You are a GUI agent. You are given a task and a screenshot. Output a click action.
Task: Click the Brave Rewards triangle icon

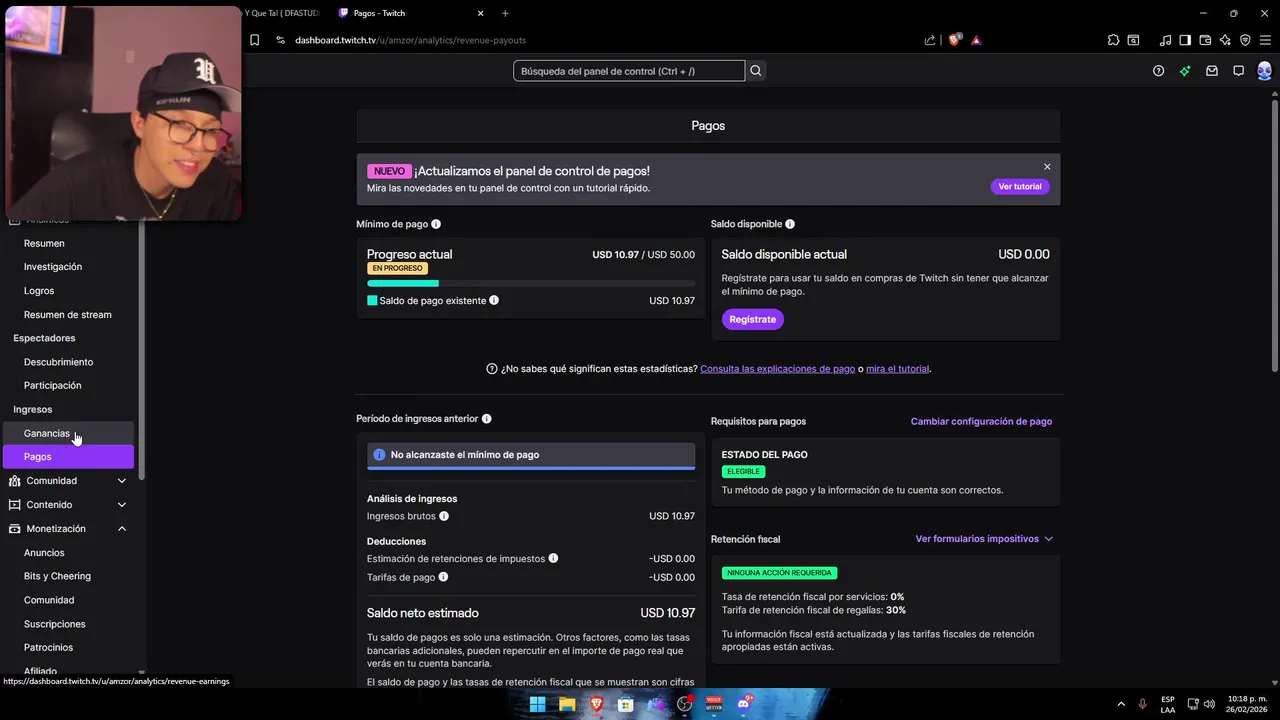[976, 40]
